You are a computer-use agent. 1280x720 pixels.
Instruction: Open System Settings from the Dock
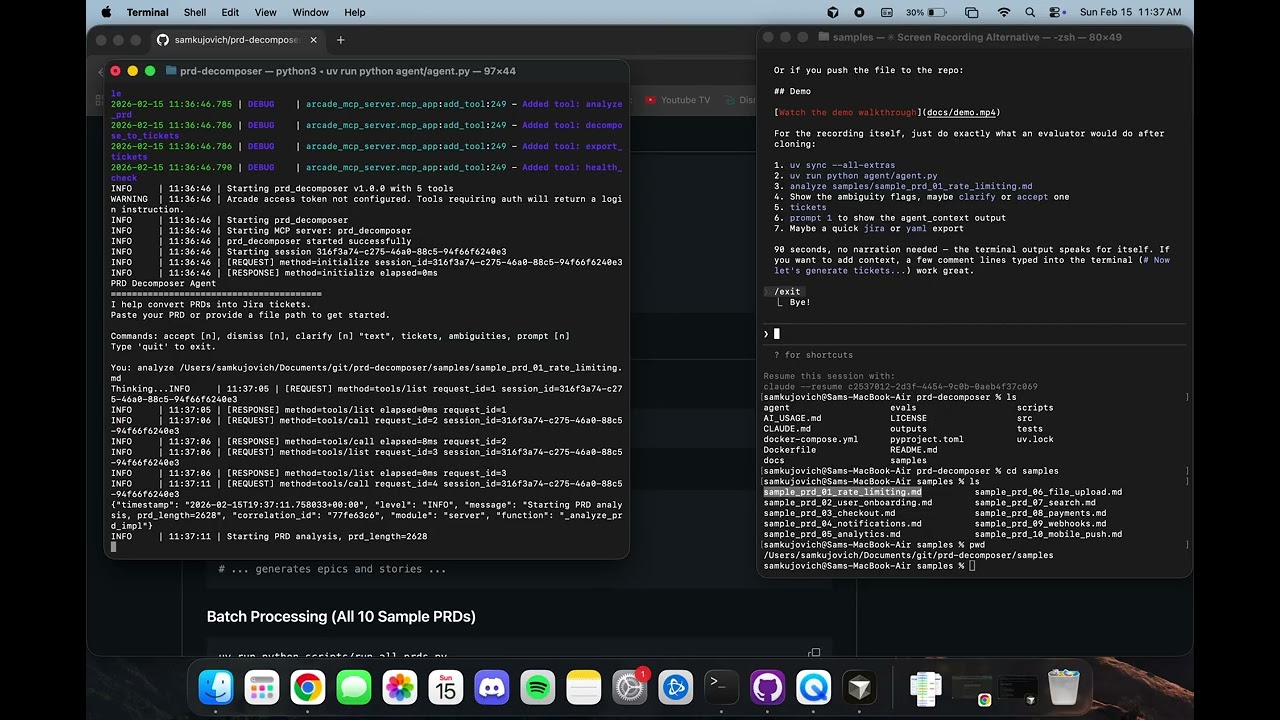pos(630,687)
